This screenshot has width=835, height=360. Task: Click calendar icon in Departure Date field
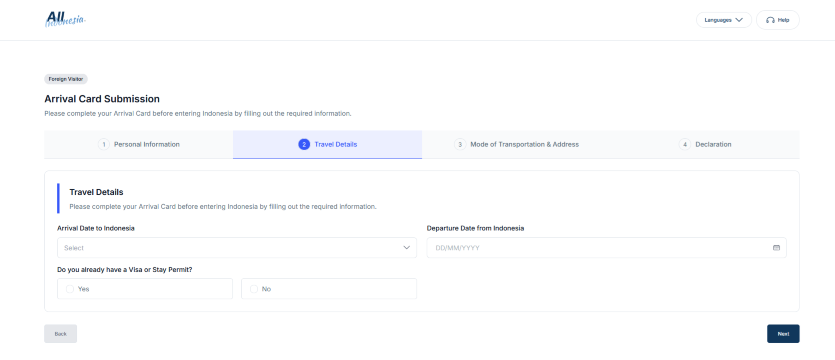pyautogui.click(x=776, y=248)
